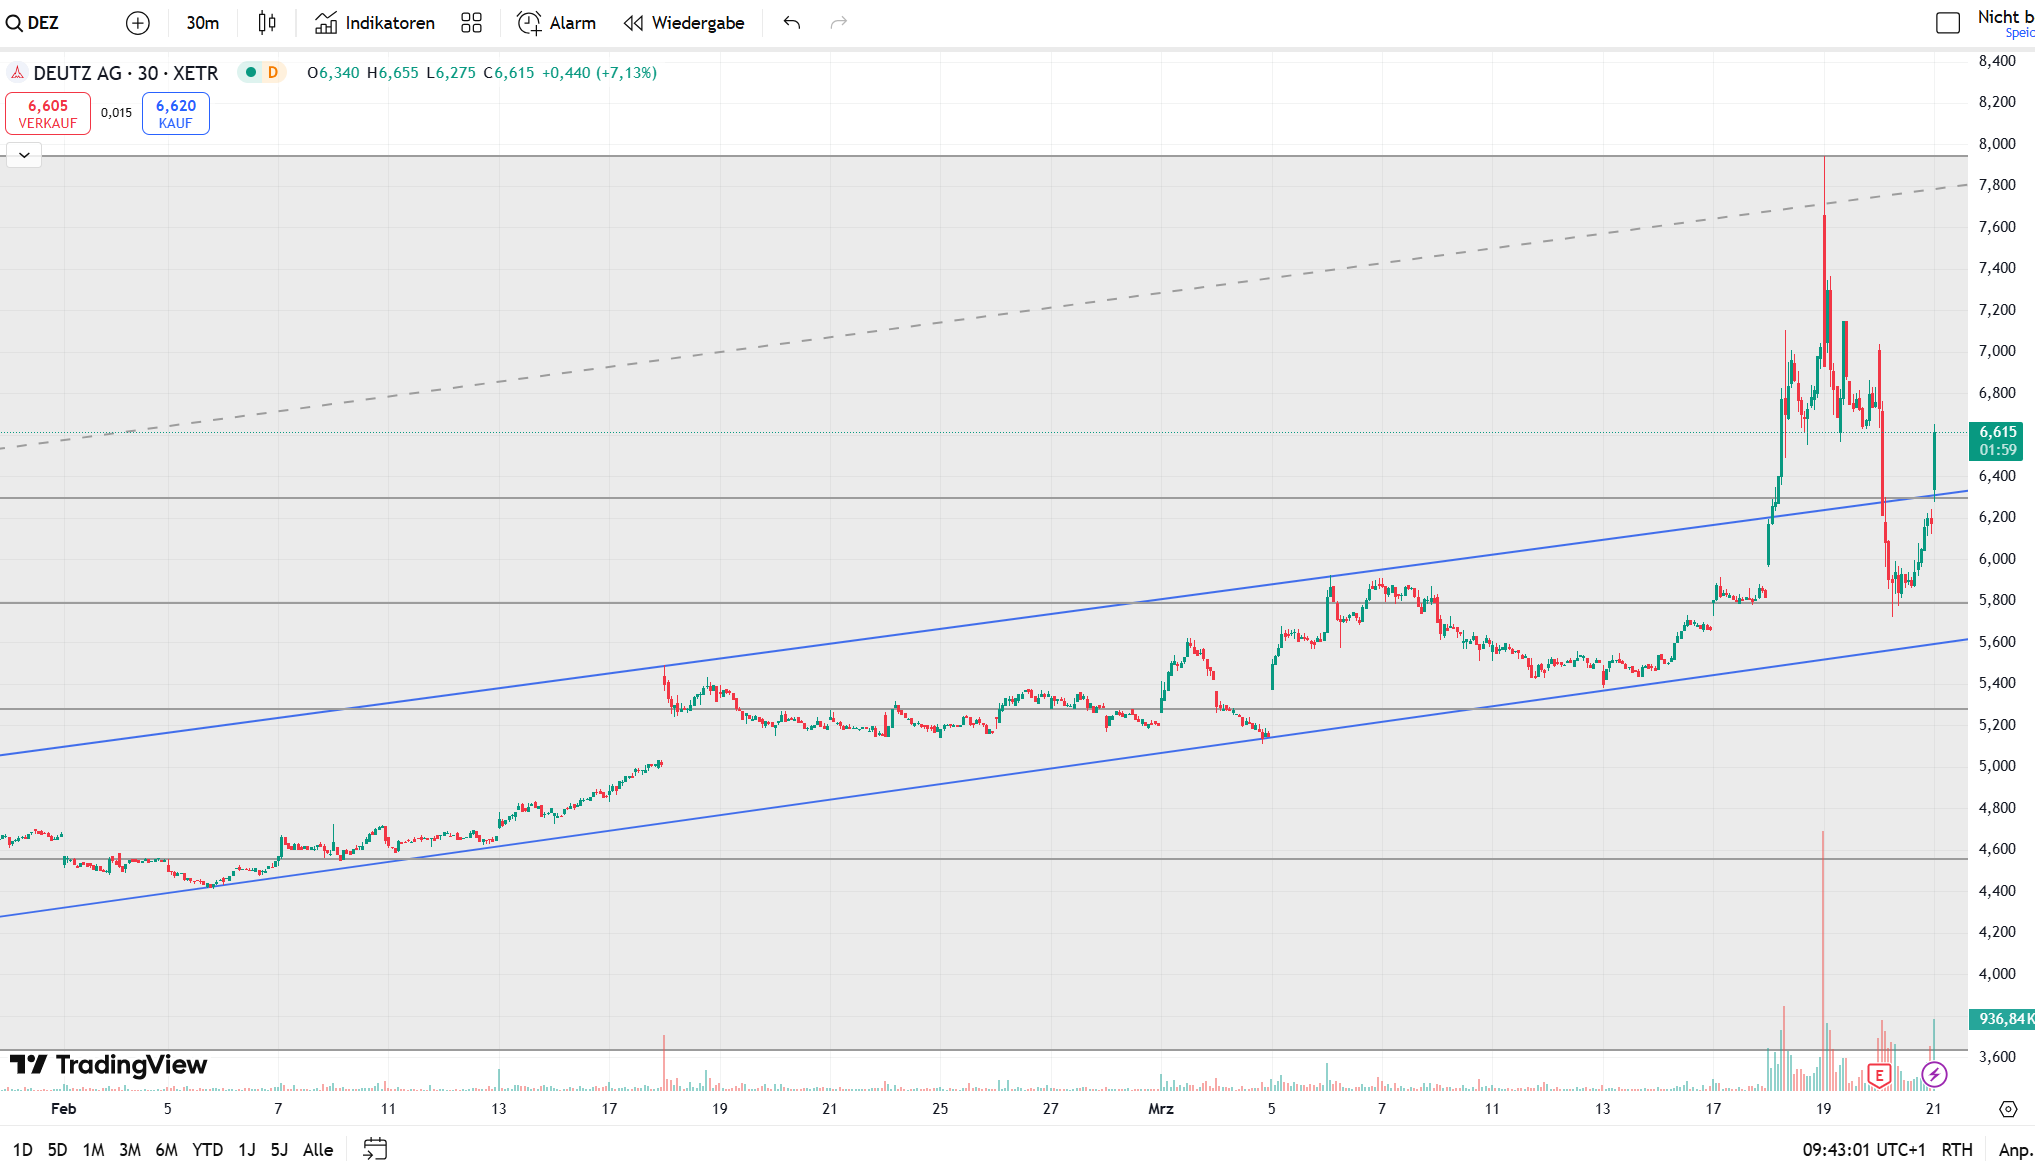Open the Indikatoren panel
The image size is (2035, 1161).
point(375,23)
